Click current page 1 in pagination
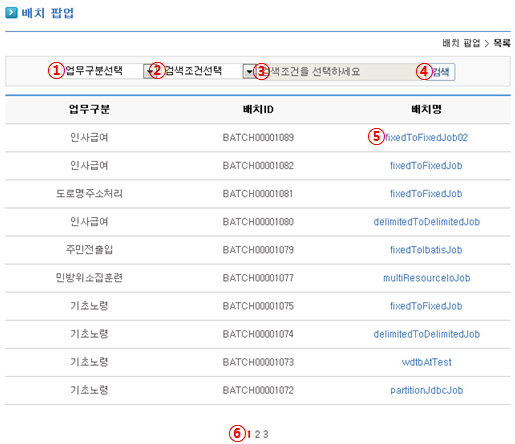 [249, 434]
